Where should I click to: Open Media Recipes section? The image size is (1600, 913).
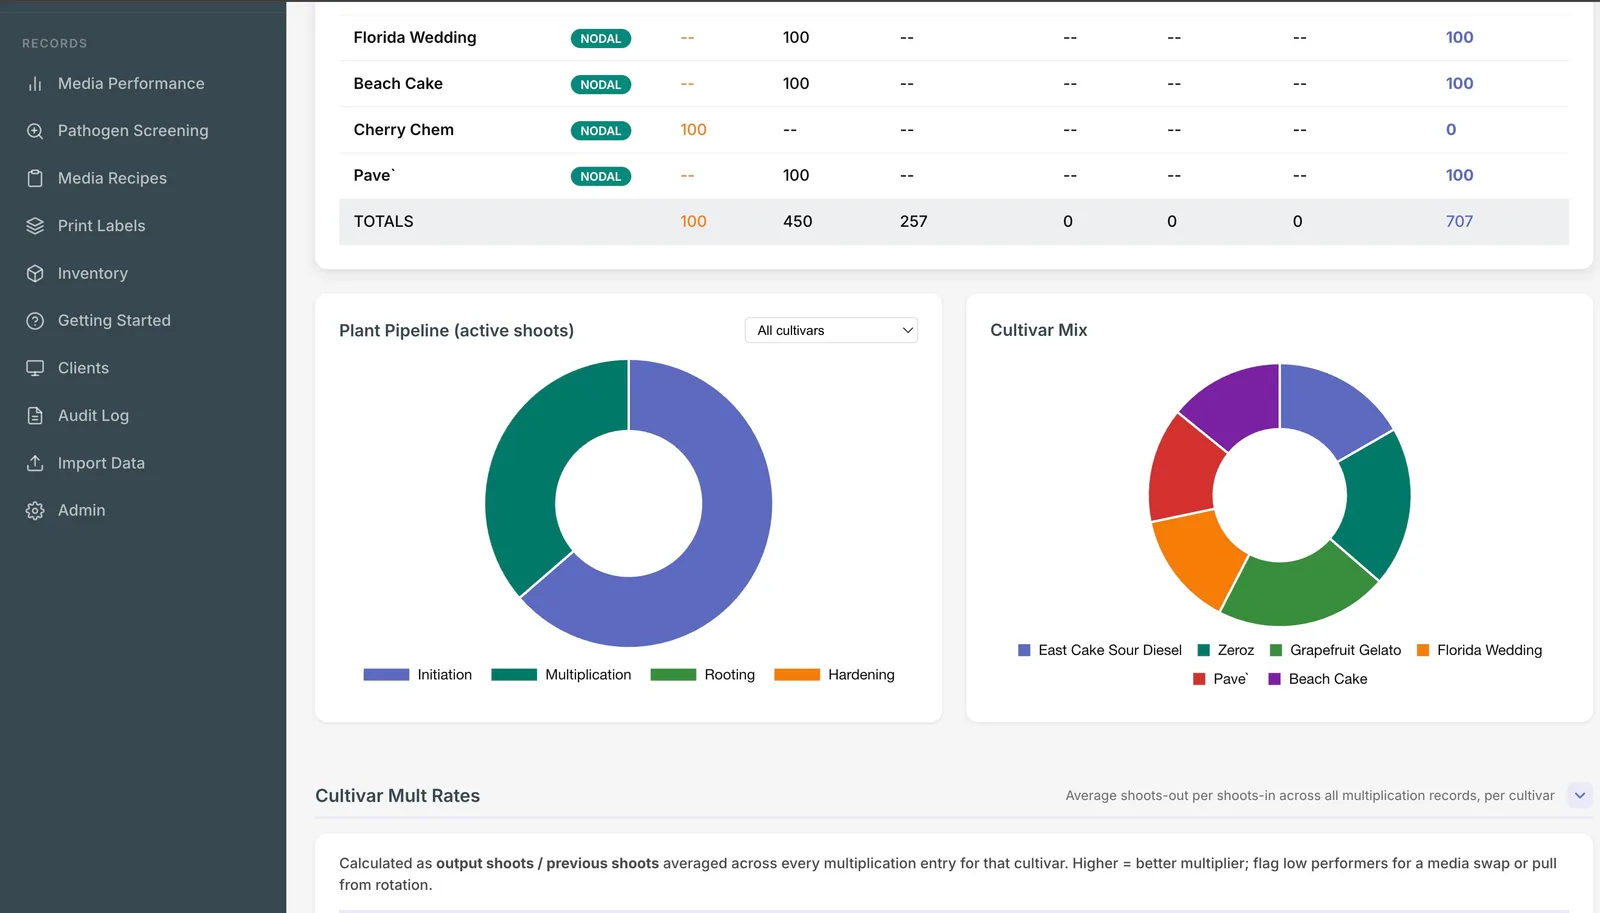coord(112,178)
